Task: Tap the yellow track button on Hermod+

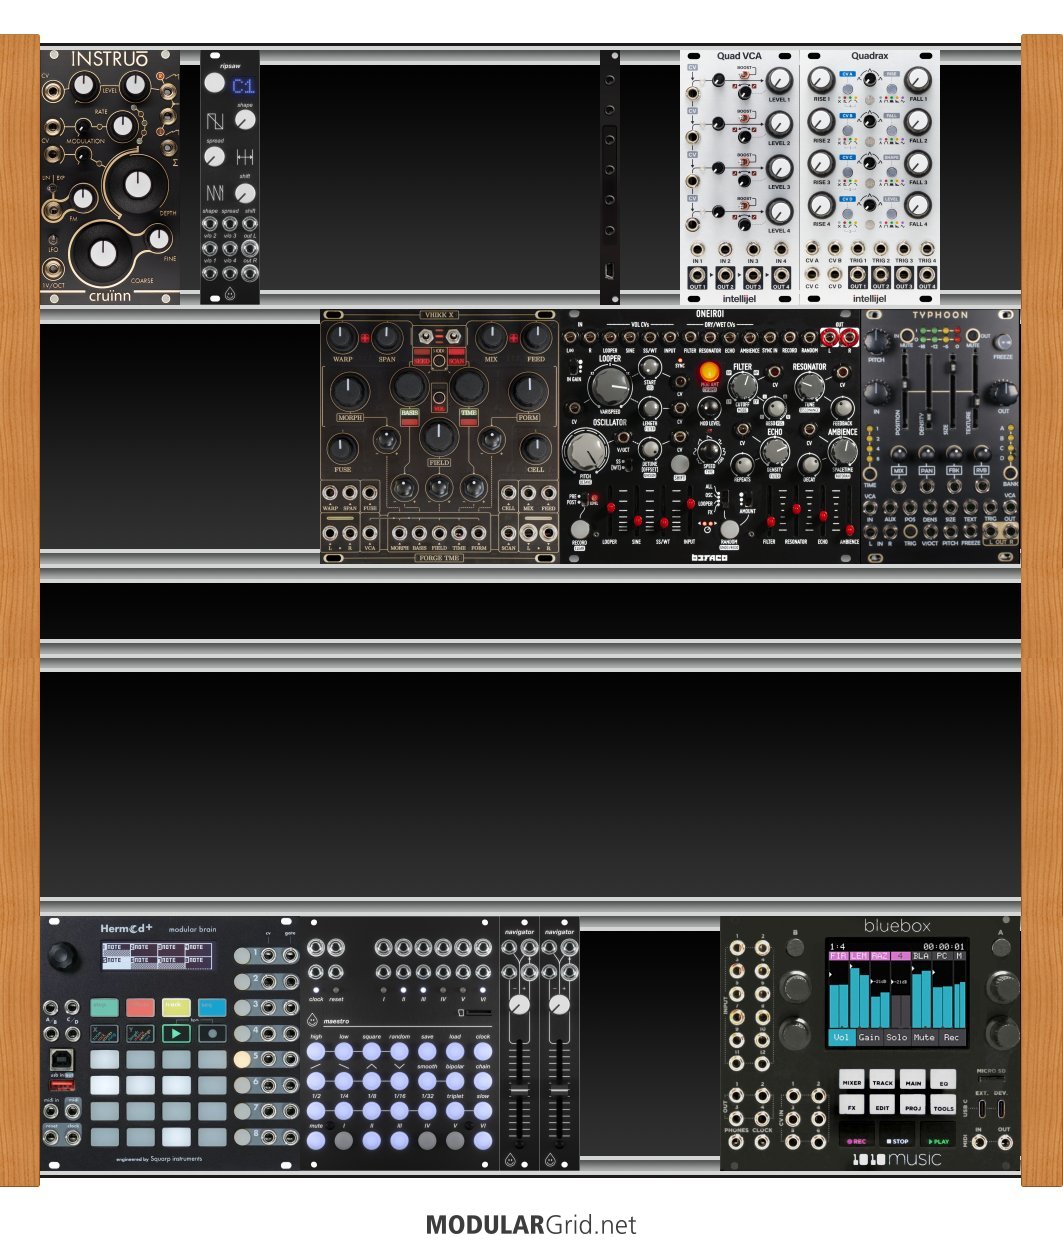Action: pos(176,1007)
